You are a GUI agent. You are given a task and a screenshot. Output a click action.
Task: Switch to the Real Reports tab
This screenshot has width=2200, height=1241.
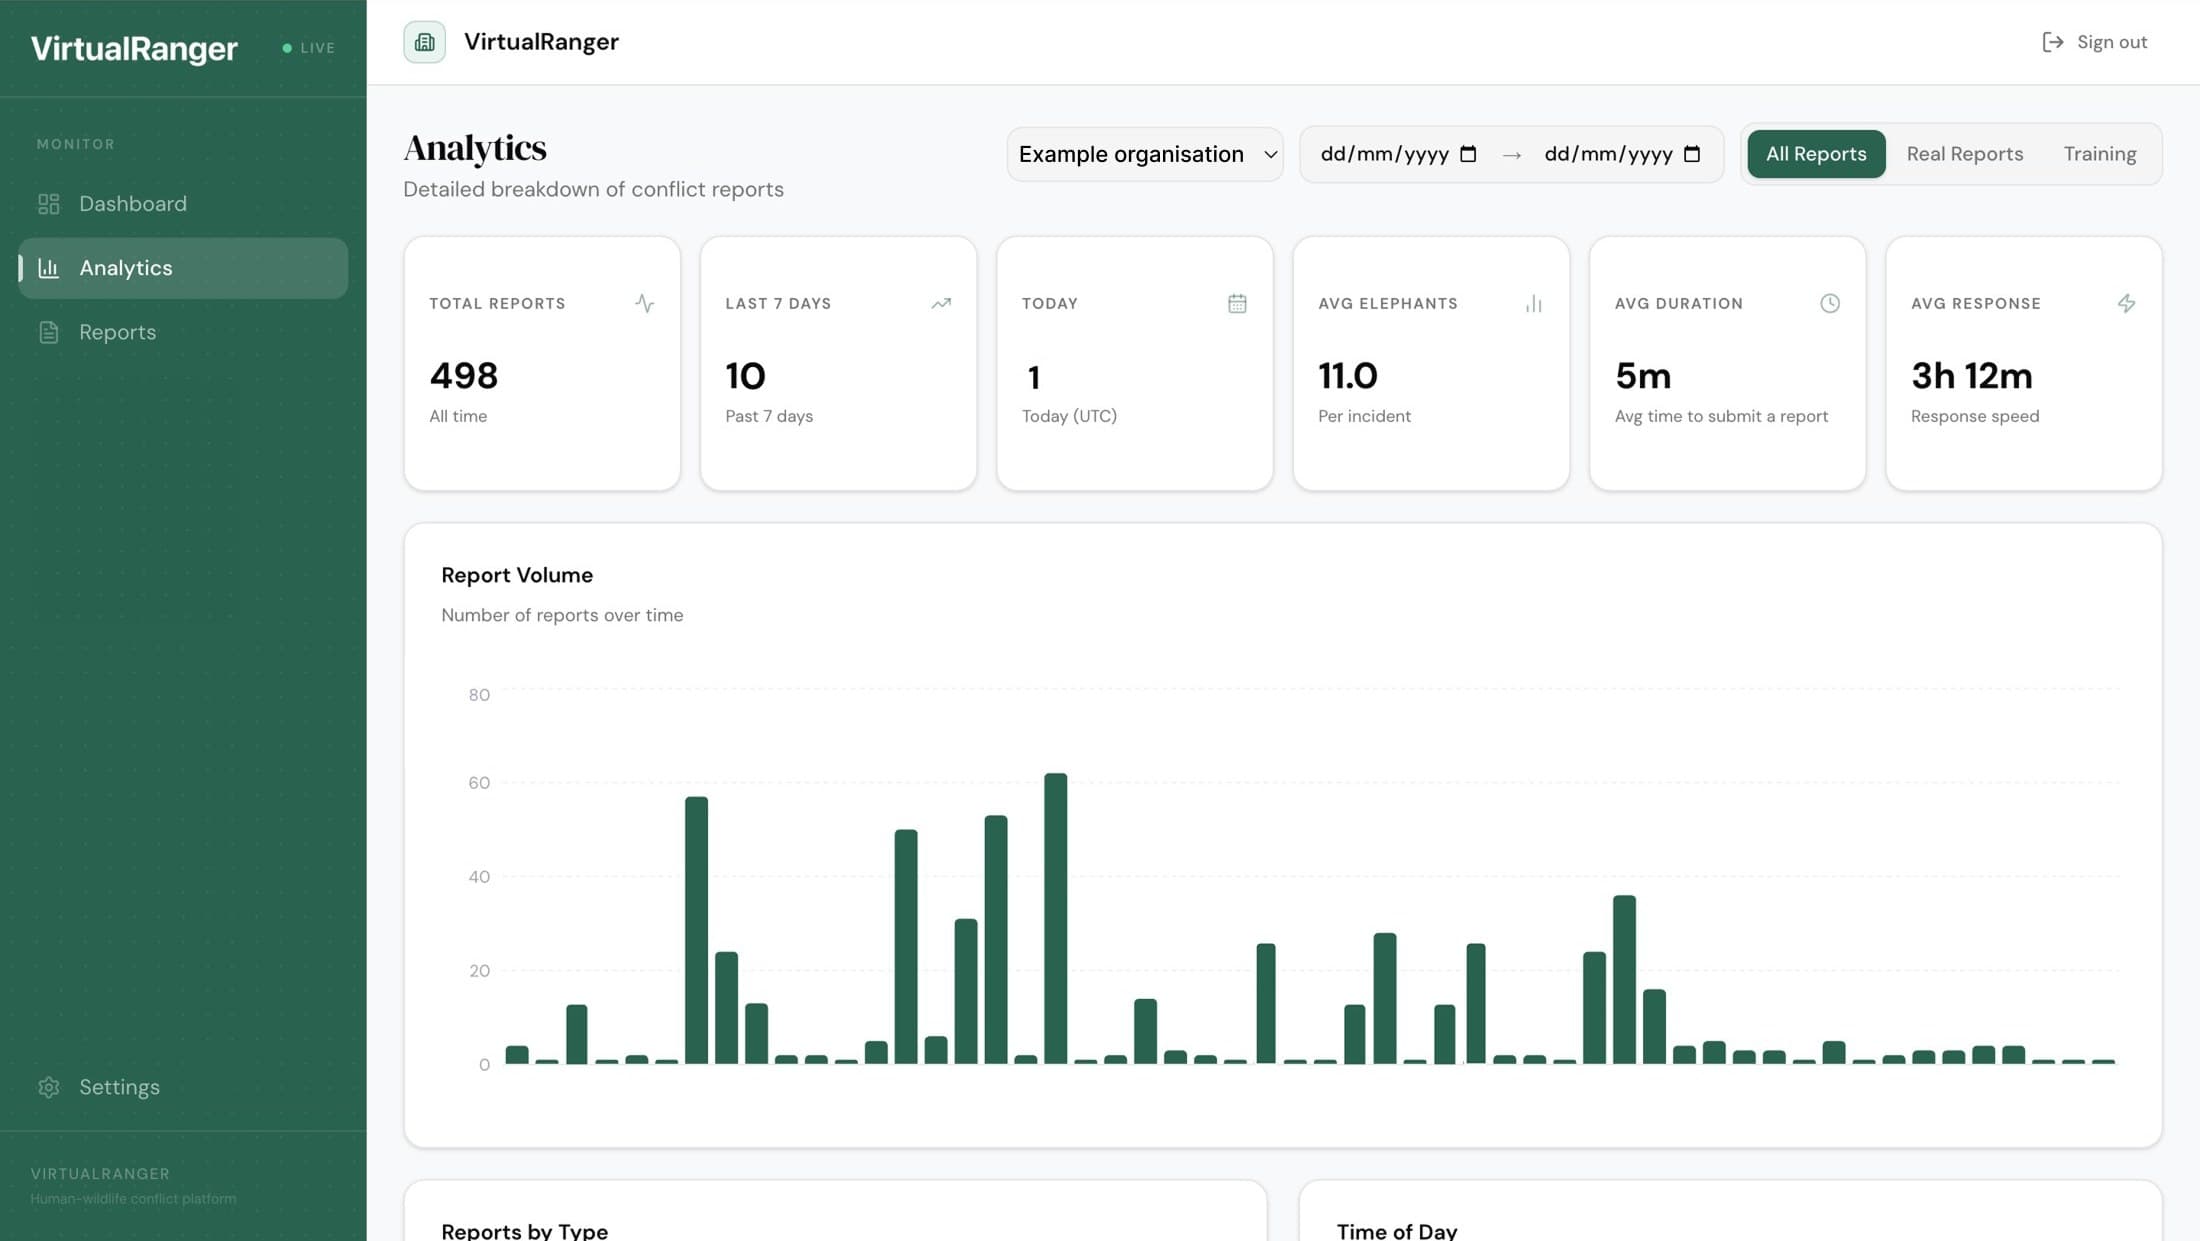[x=1964, y=154]
